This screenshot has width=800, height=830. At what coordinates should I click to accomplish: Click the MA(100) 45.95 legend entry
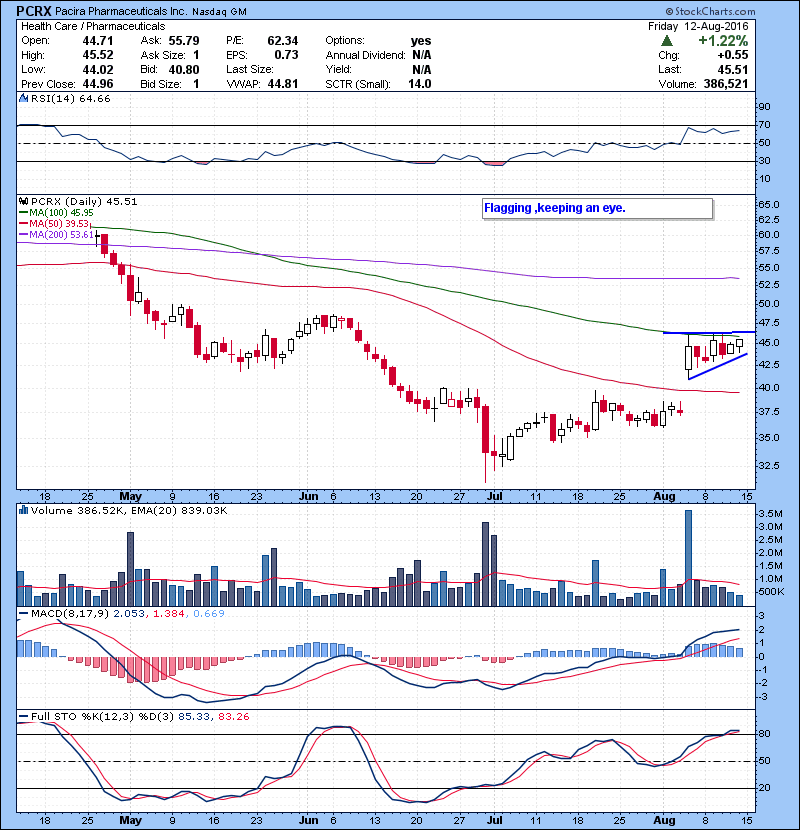point(57,212)
